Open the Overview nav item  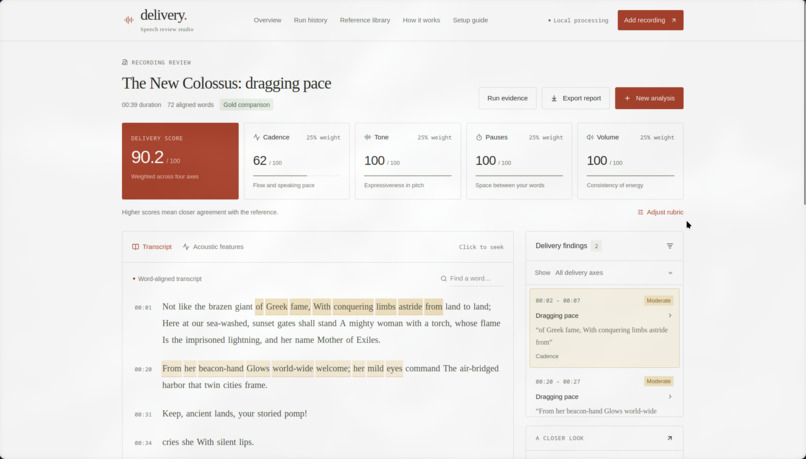(267, 20)
